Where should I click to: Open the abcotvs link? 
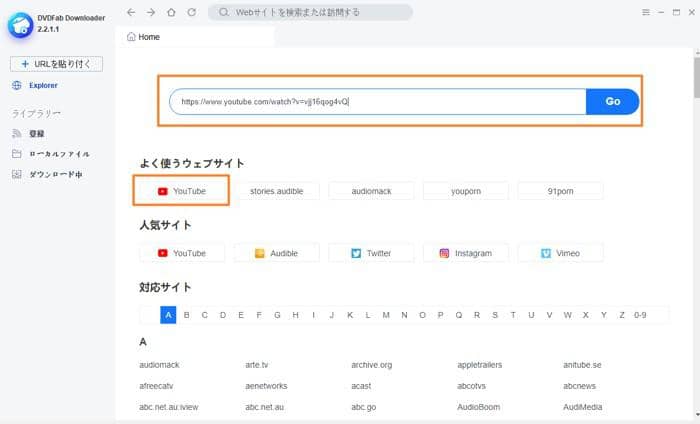(x=471, y=386)
